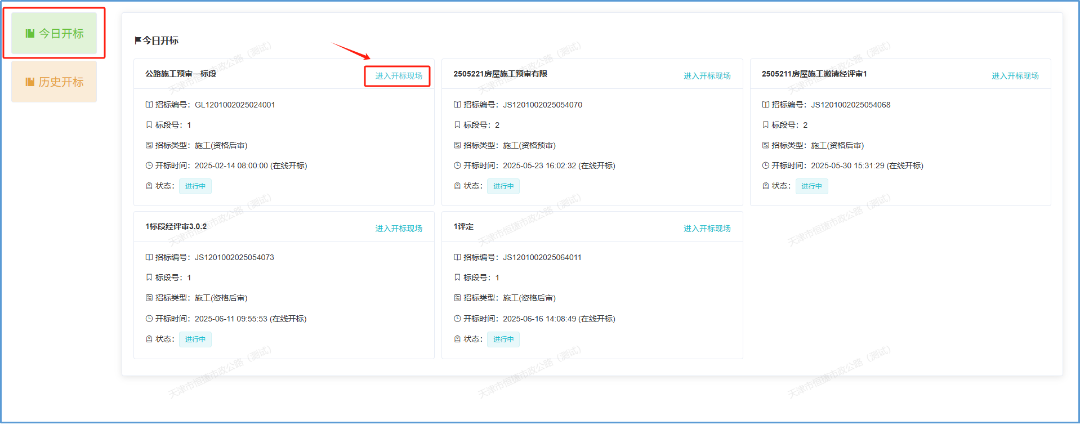Click the flag icon beside the 今日开标 heading
Viewport: 1080px width, 425px height.
pyautogui.click(x=138, y=41)
